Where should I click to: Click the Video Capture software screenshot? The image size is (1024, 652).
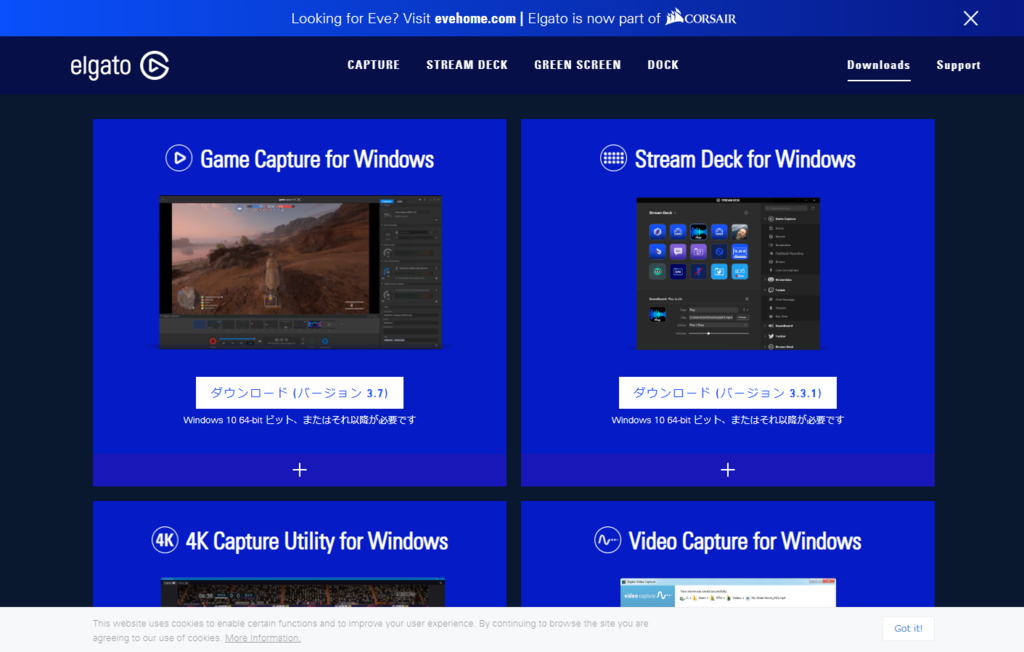728,593
